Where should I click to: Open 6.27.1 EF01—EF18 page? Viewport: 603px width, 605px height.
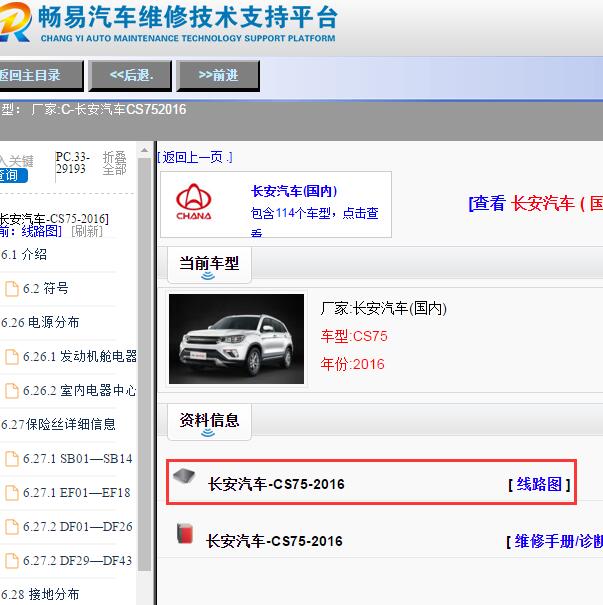[x=76, y=492]
